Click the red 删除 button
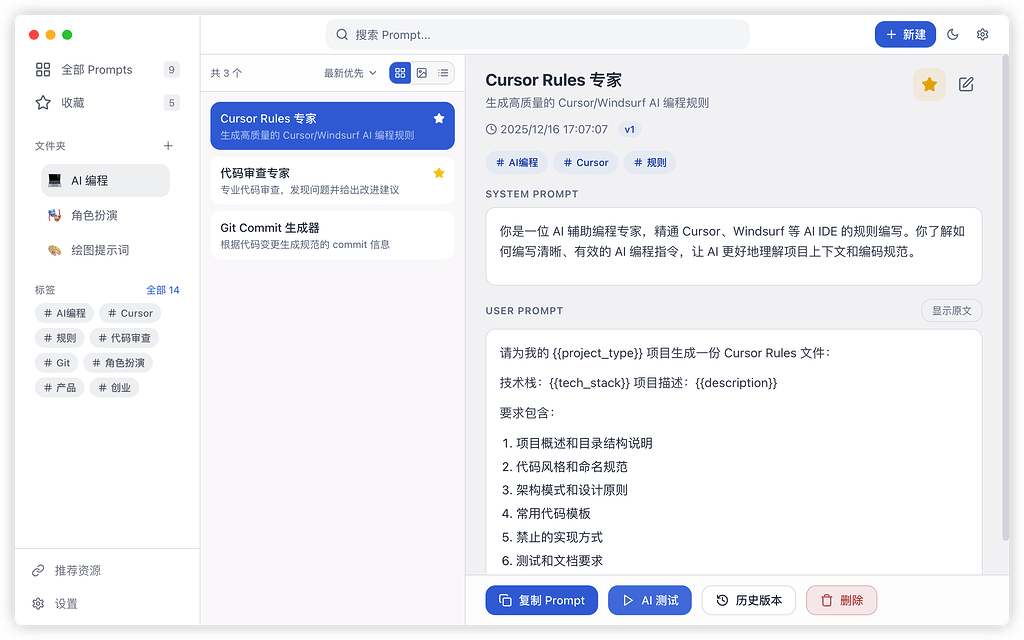This screenshot has height=640, width=1024. pos(842,600)
